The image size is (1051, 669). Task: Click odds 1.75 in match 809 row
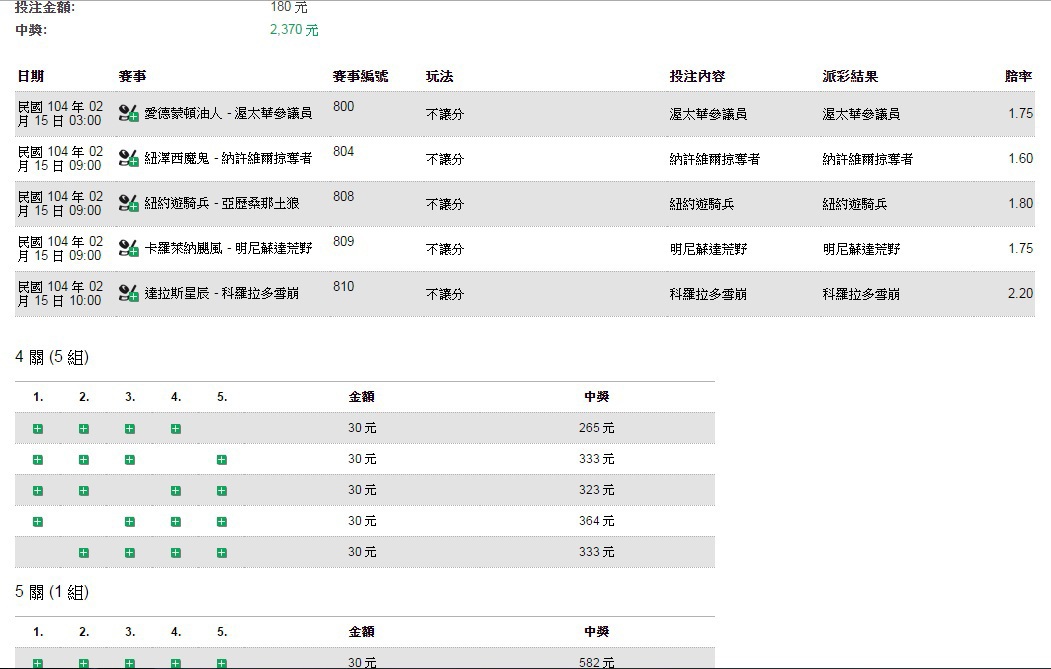click(1020, 248)
